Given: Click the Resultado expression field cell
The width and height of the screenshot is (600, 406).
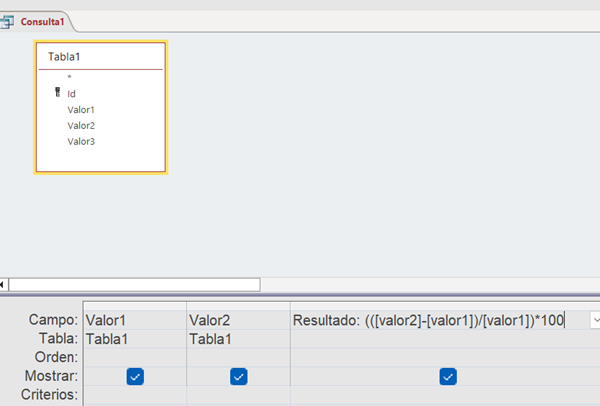Looking at the screenshot, I should [x=440, y=320].
